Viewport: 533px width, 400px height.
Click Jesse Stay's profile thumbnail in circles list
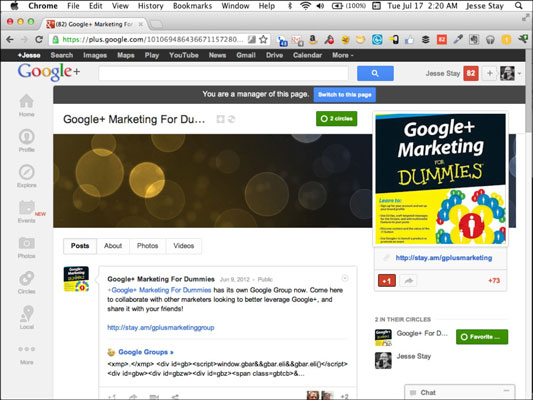[383, 360]
